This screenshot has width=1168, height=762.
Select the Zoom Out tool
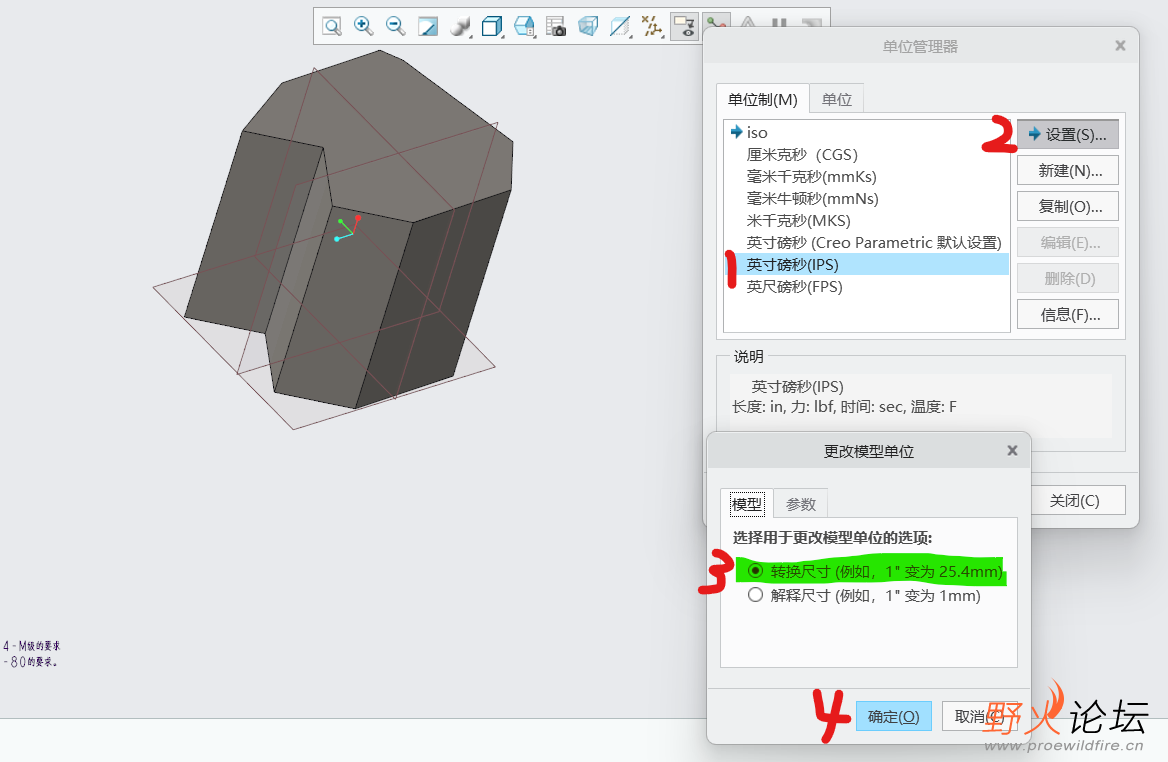(396, 27)
